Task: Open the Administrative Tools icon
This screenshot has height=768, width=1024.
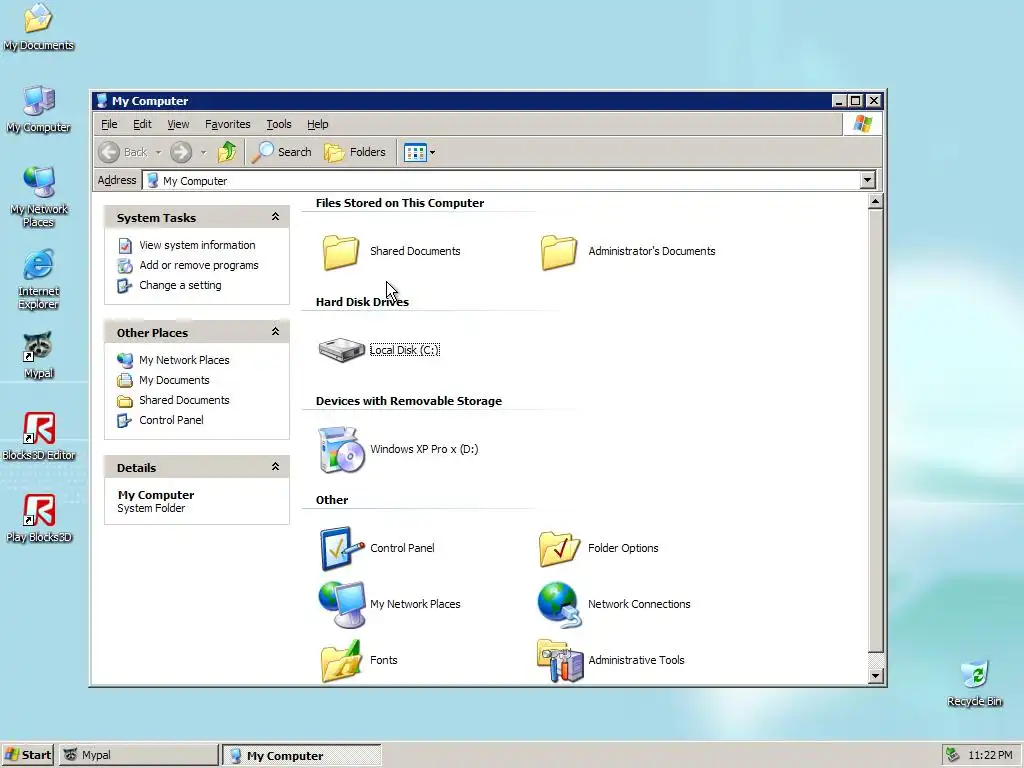Action: click(x=560, y=660)
